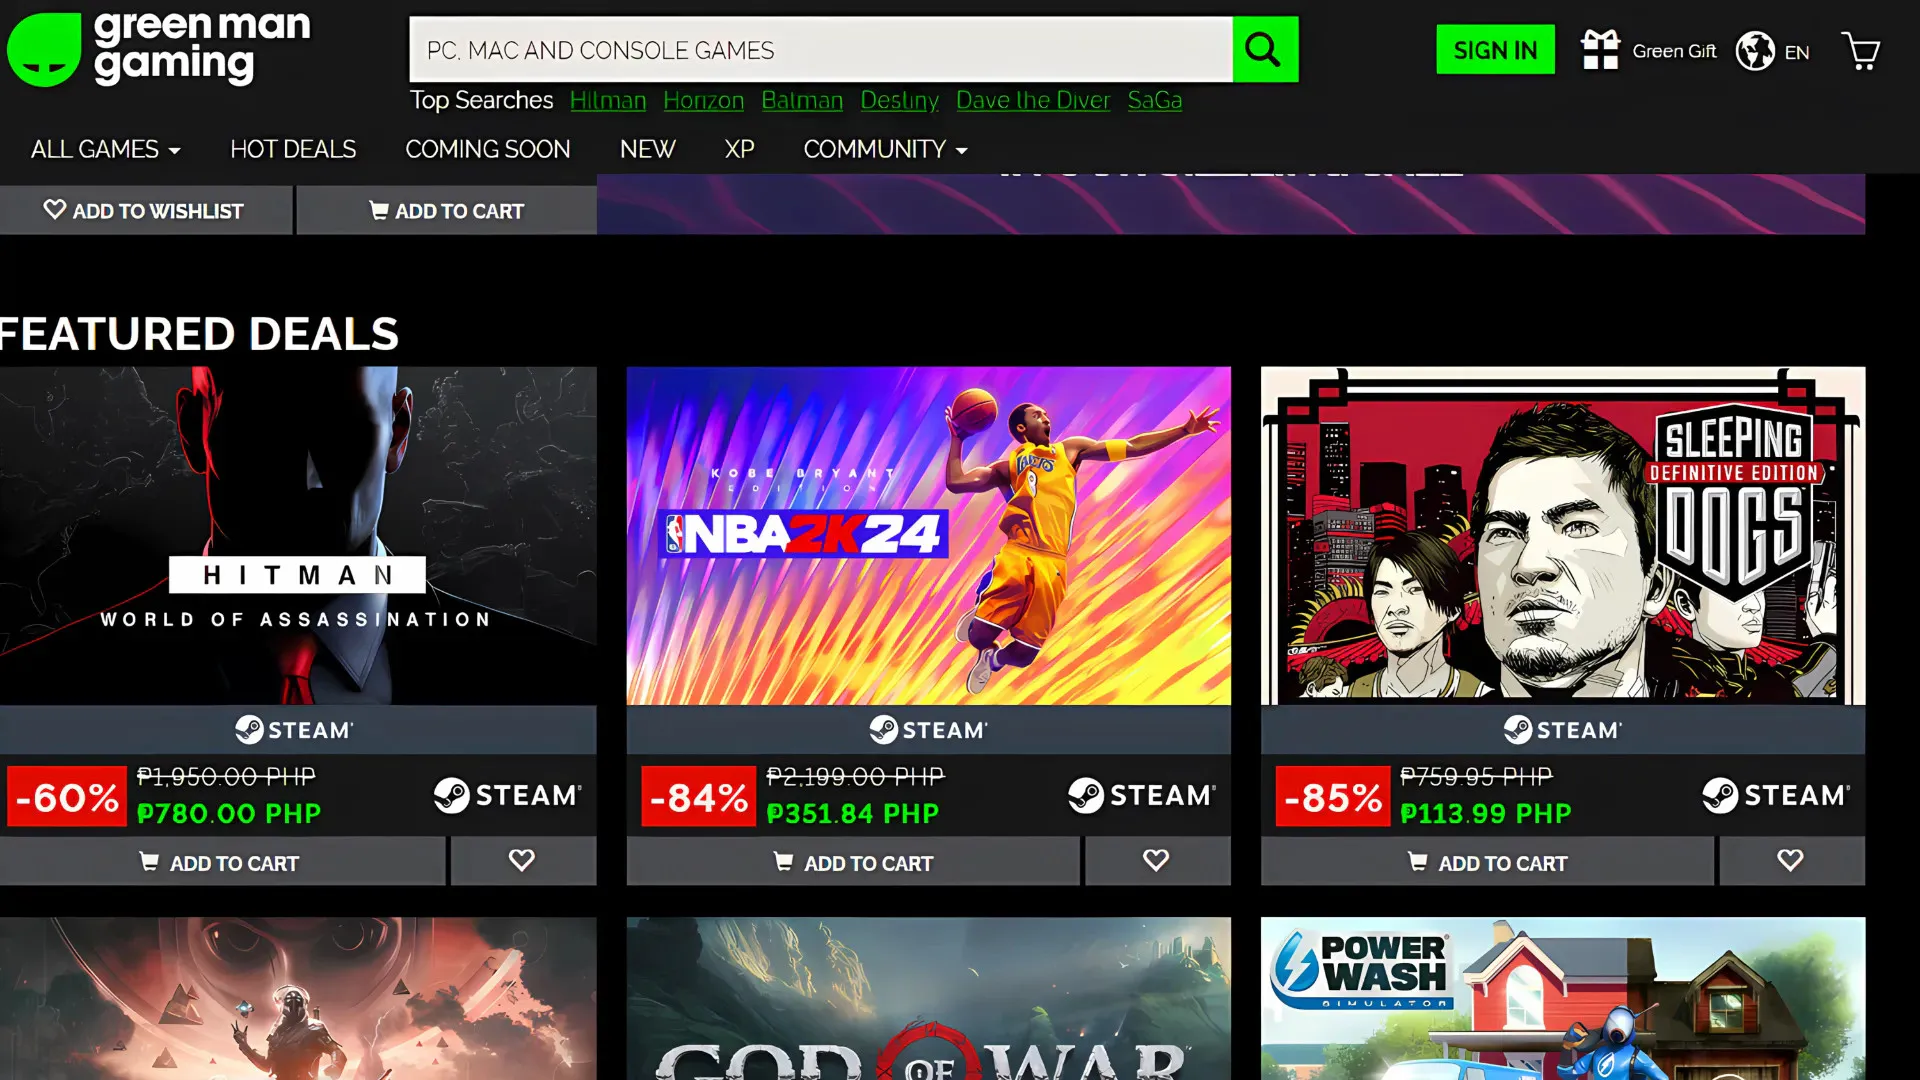Image resolution: width=1920 pixels, height=1080 pixels.
Task: Click Steam logo beside Sleeping Dogs price
Action: (1776, 796)
